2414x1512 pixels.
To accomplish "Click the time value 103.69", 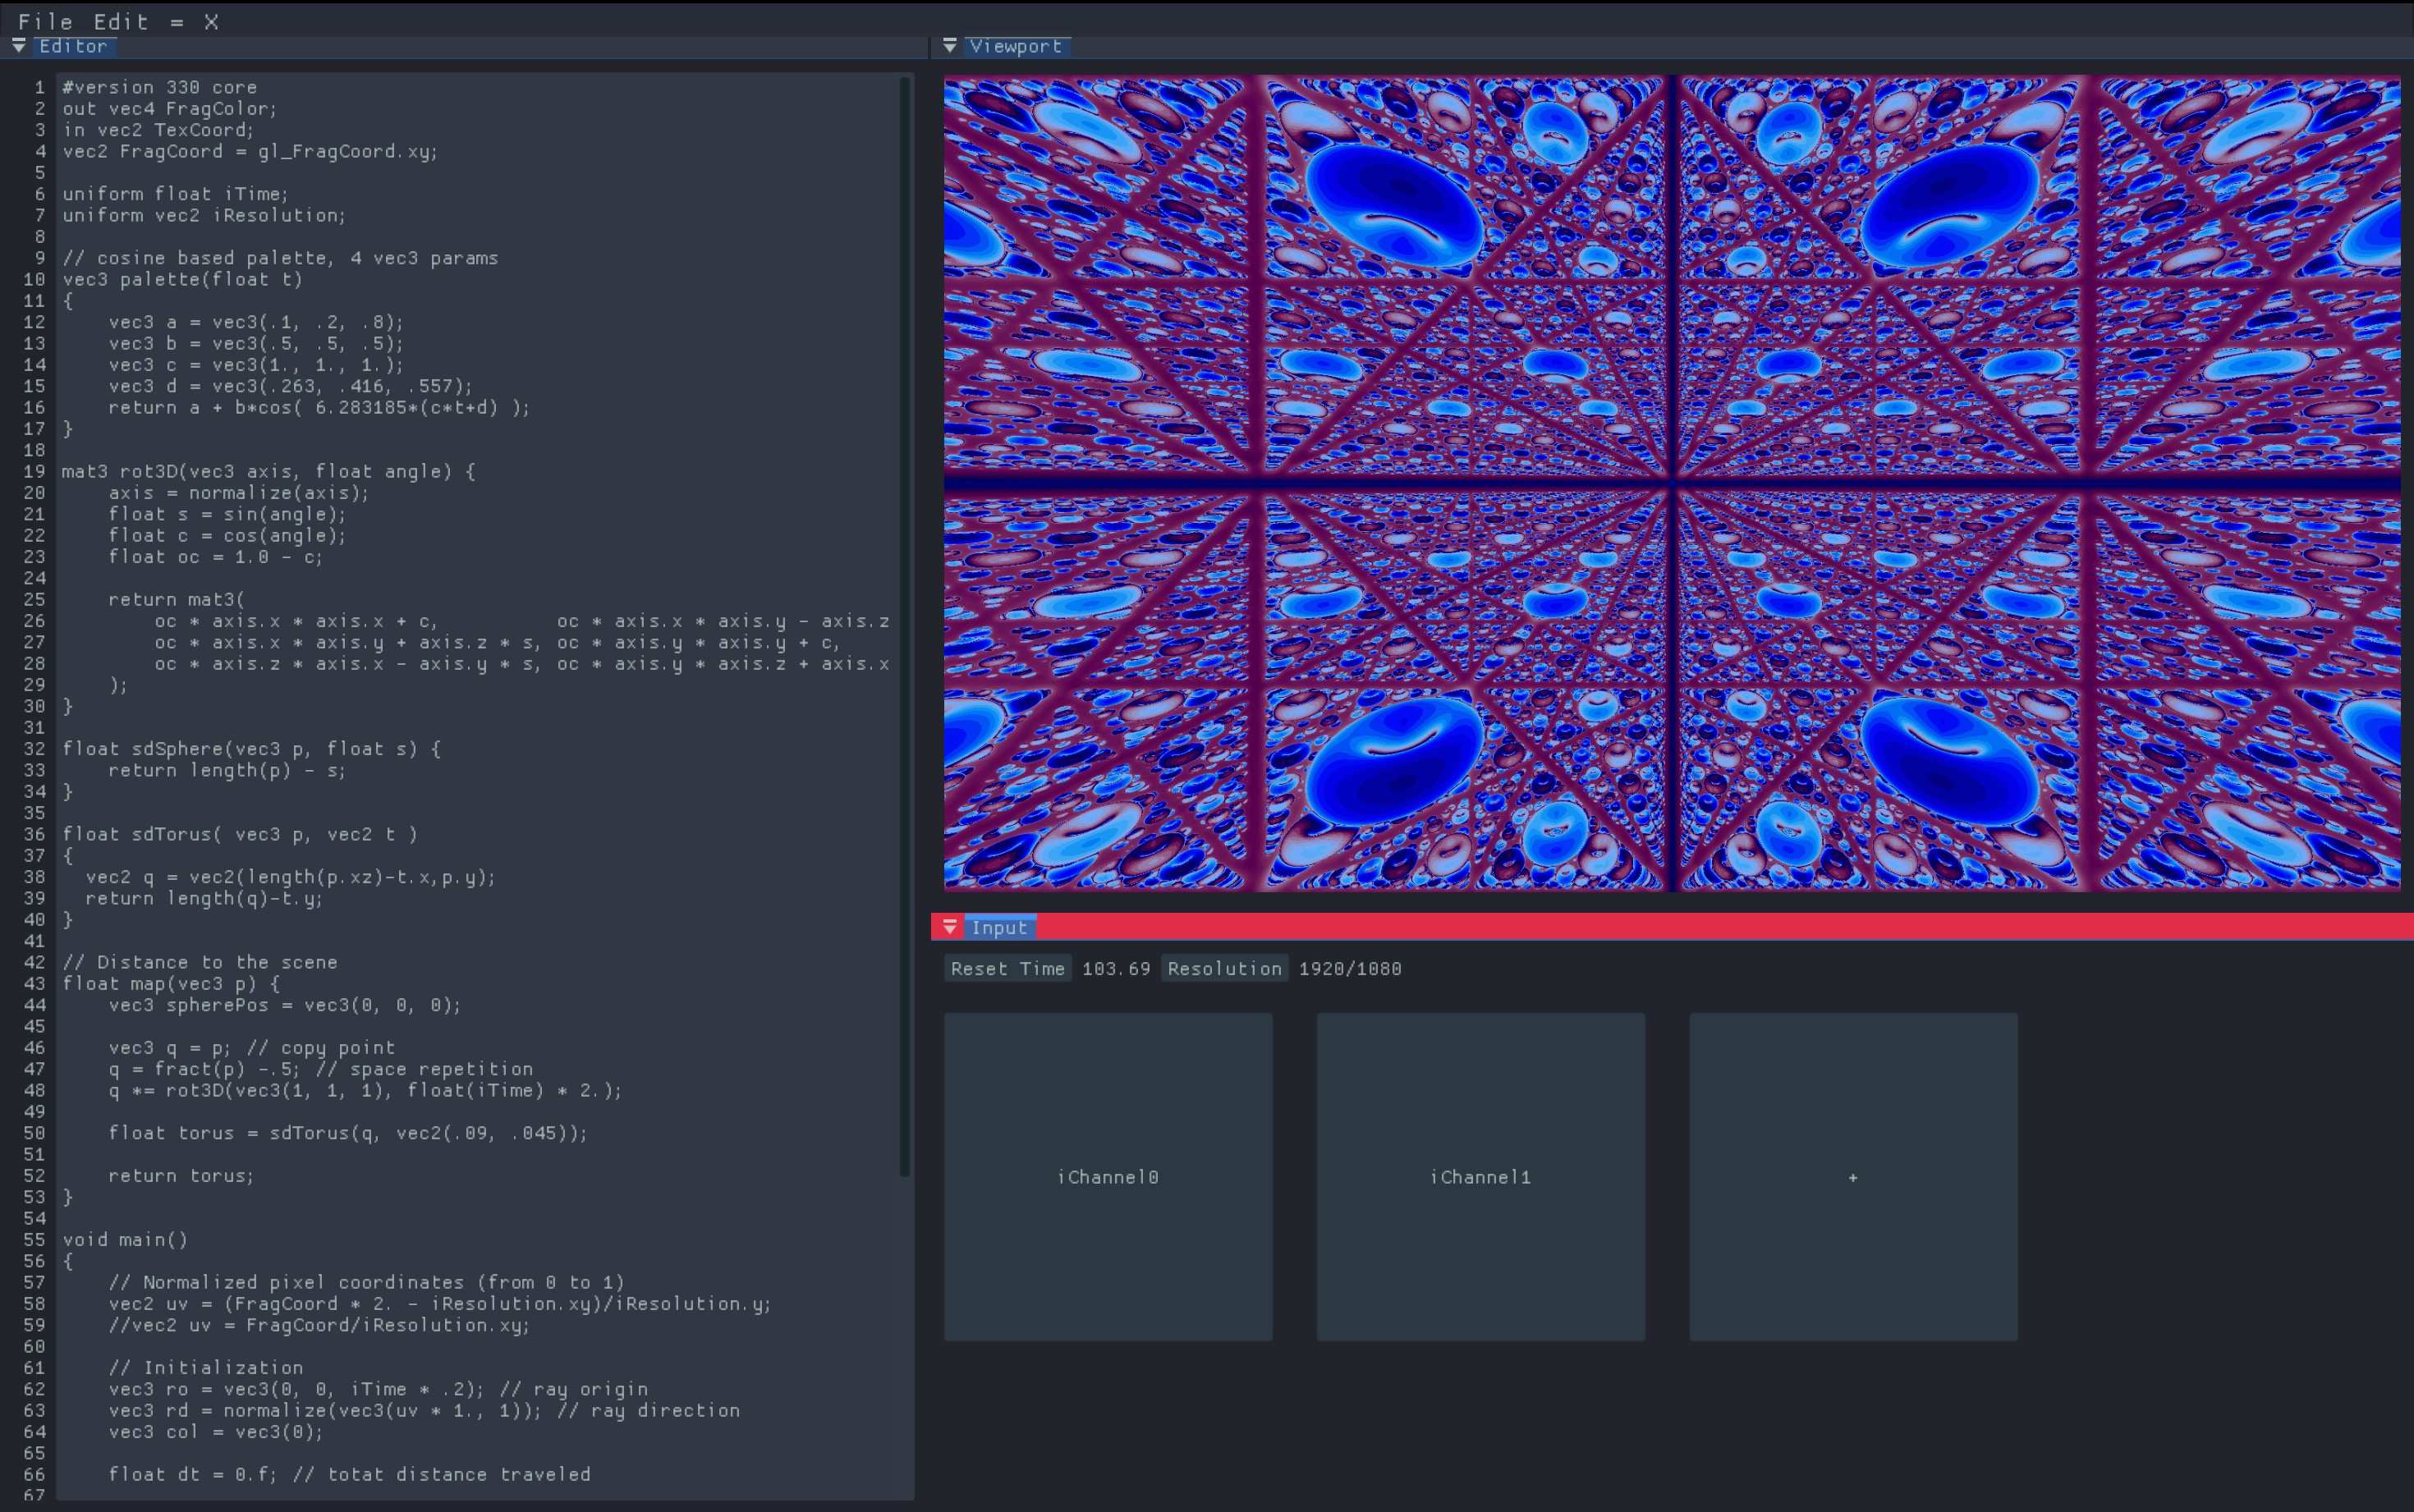I will coord(1115,968).
